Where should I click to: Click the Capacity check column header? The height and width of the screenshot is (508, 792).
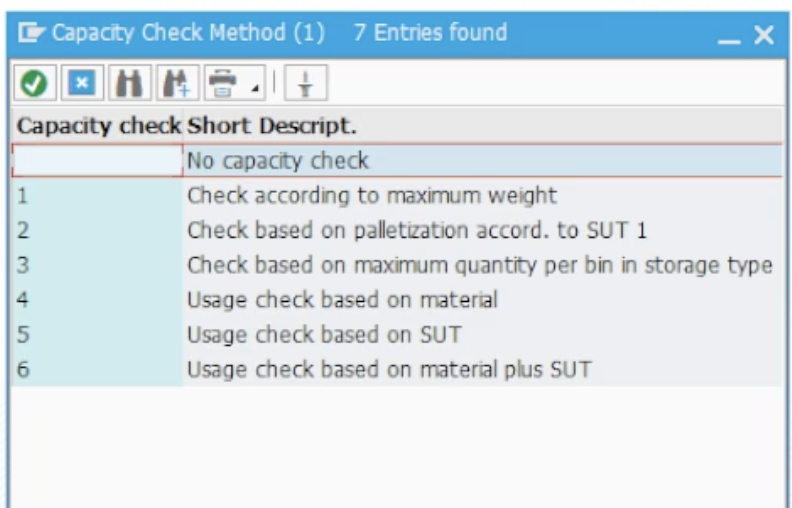point(98,127)
